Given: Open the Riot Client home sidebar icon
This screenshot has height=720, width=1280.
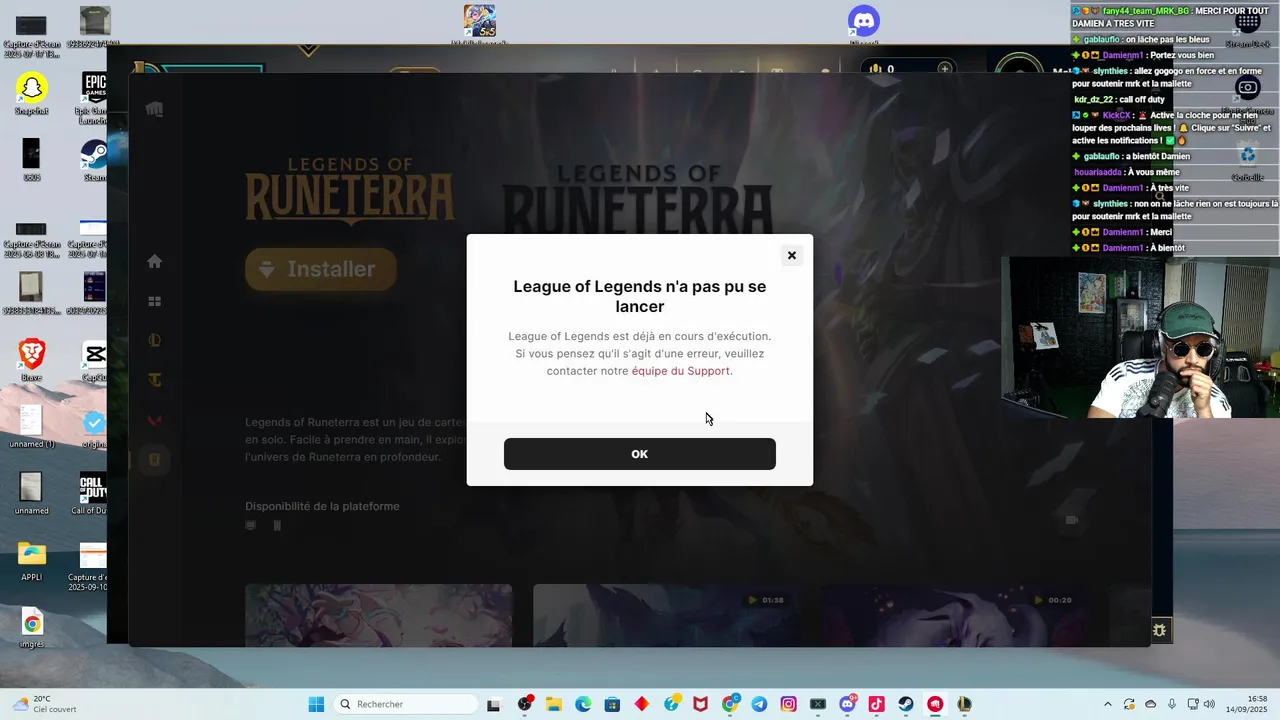Looking at the screenshot, I should [x=154, y=262].
